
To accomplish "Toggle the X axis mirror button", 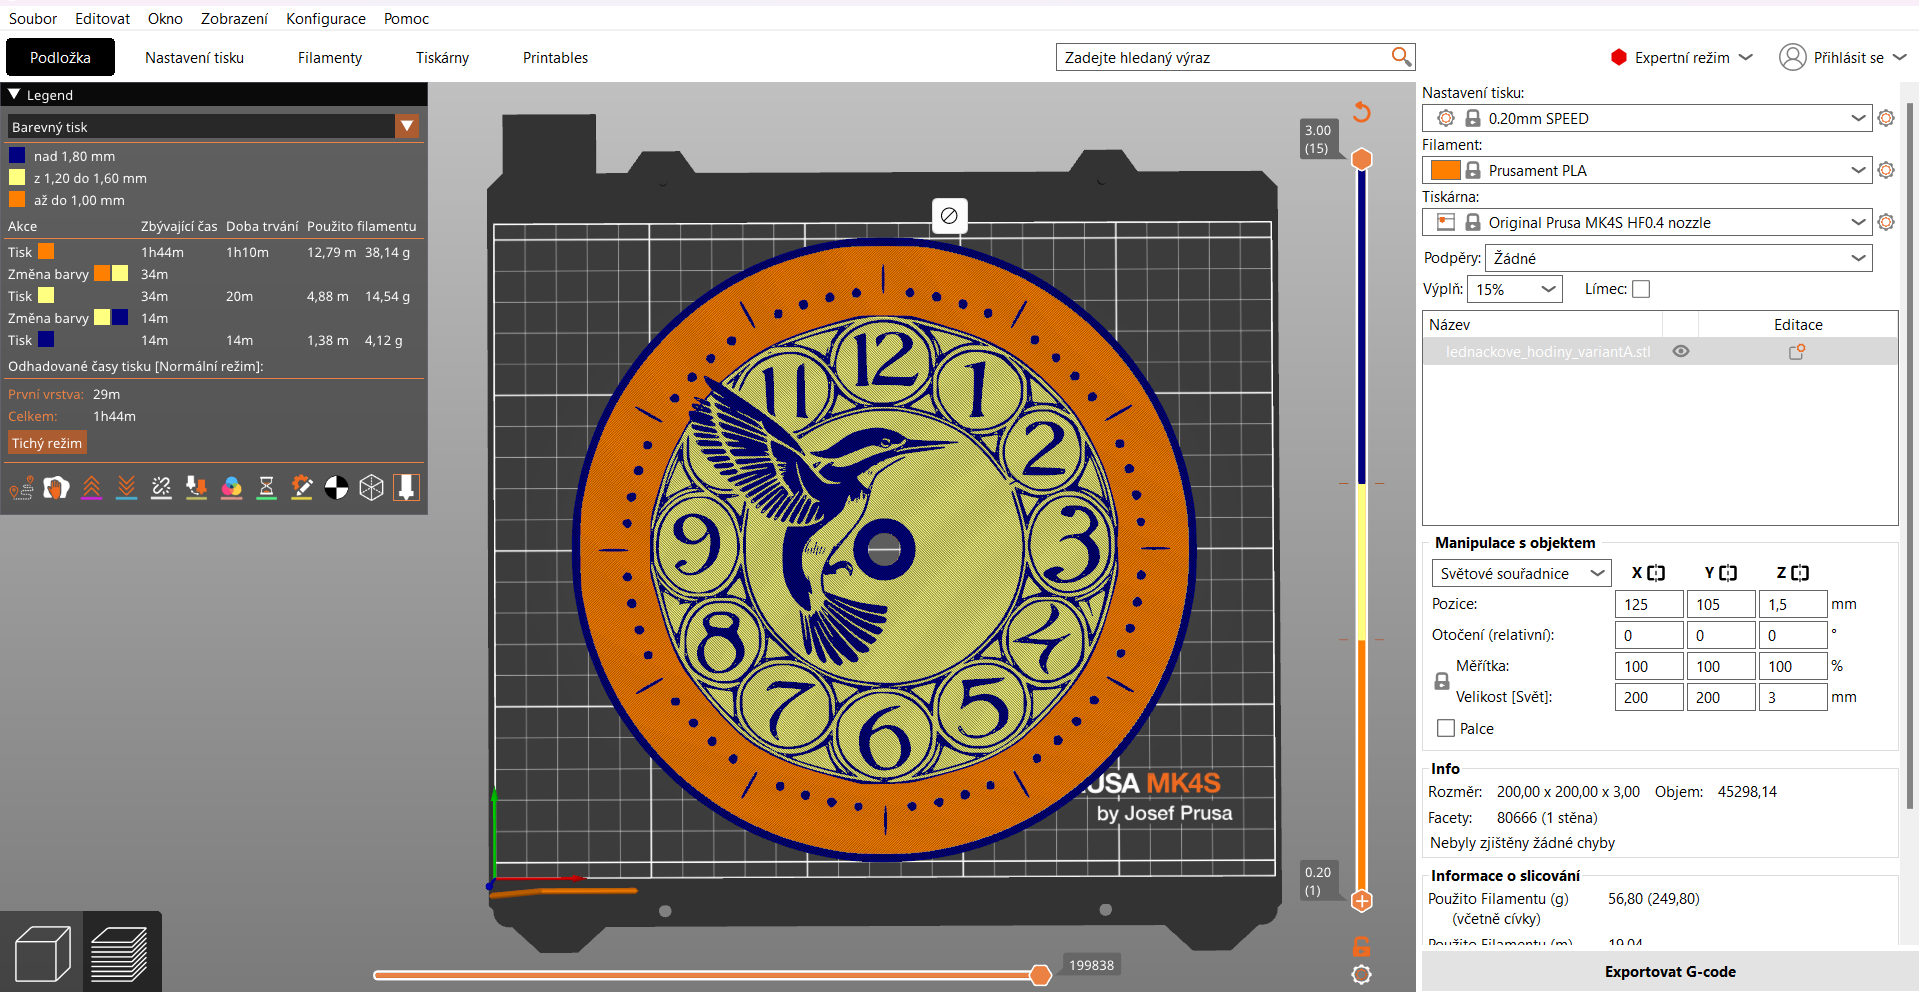I will 1656,573.
